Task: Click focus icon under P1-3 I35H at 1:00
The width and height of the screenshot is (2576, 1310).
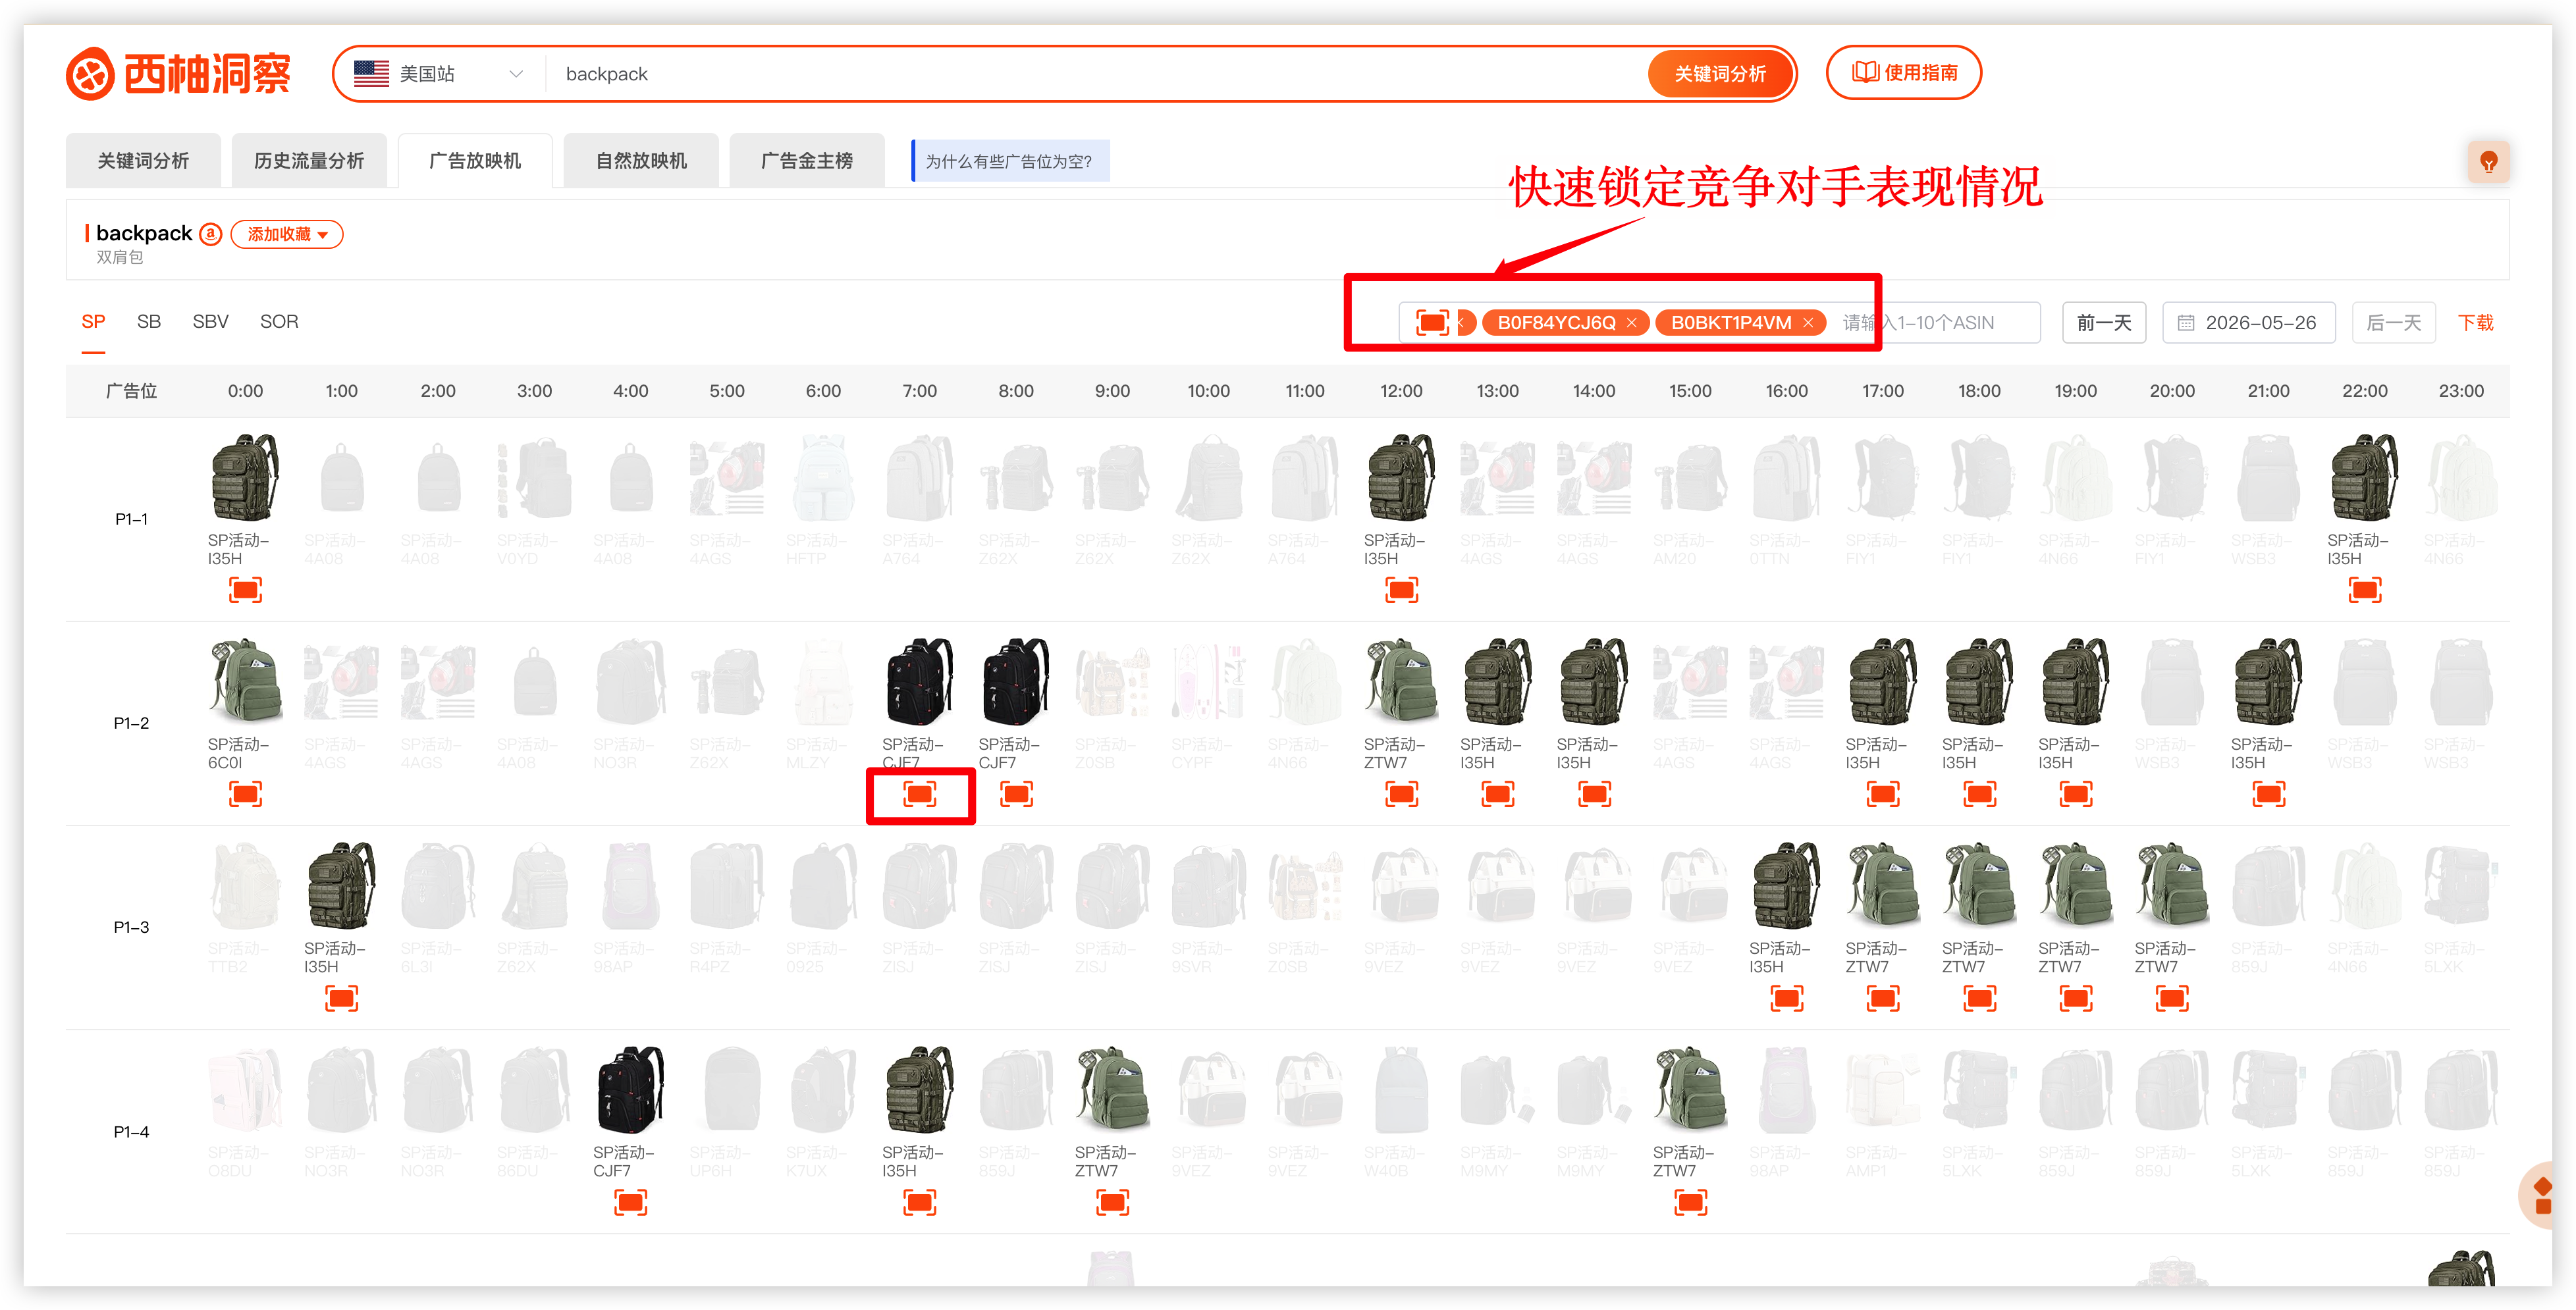Action: point(341,998)
